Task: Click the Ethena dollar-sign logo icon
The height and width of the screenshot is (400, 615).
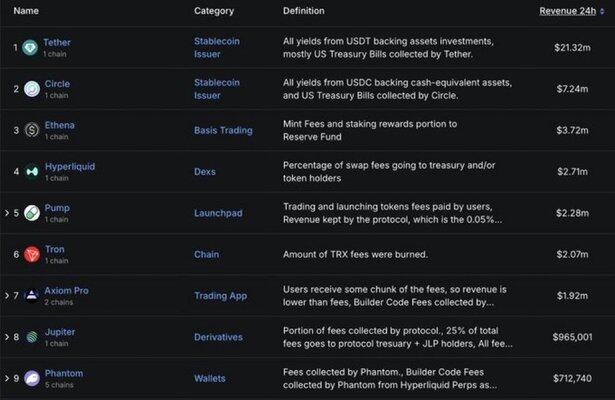Action: click(32, 130)
